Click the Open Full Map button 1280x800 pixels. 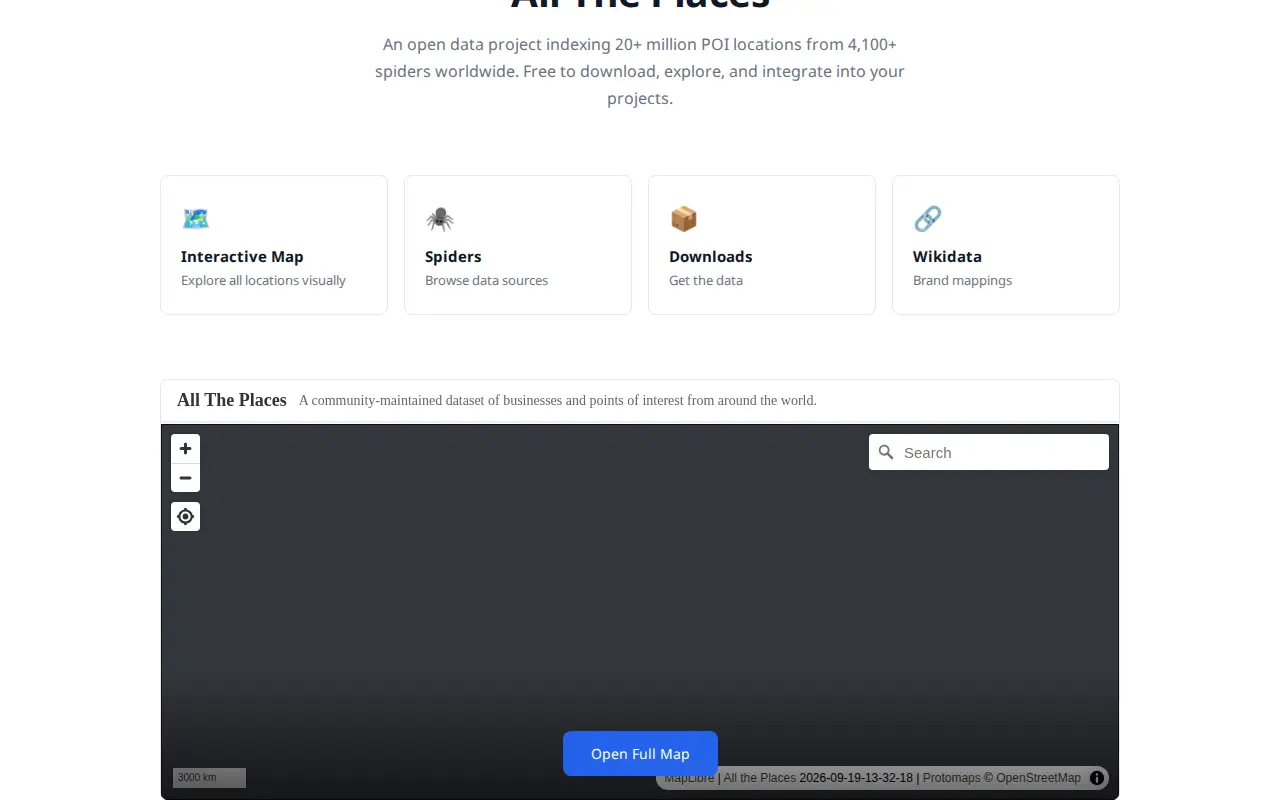(x=640, y=754)
